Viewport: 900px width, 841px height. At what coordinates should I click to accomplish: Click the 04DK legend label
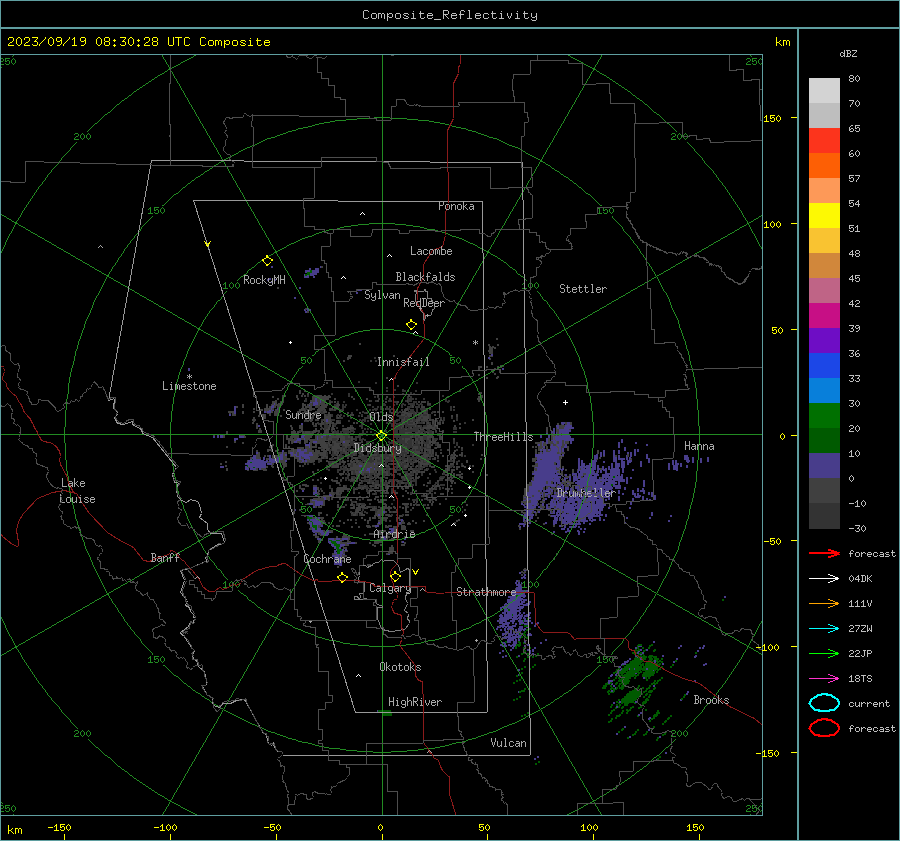[860, 578]
